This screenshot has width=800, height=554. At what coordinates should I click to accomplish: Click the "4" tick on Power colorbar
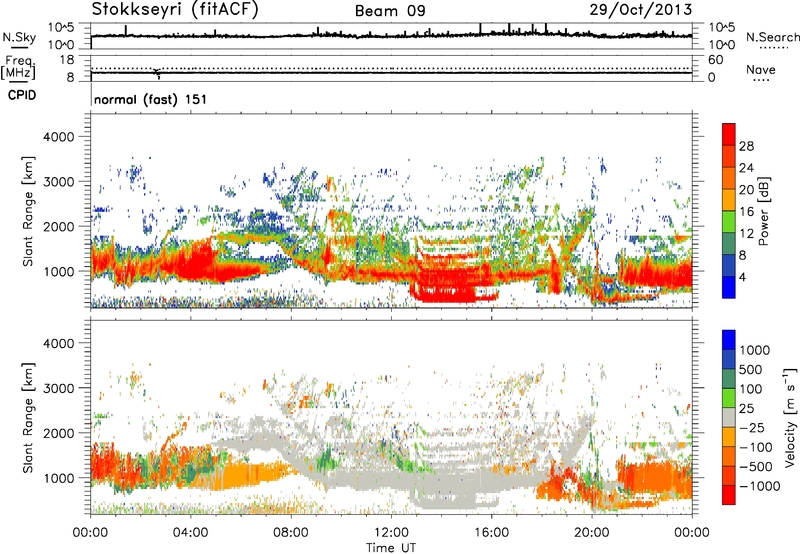742,277
